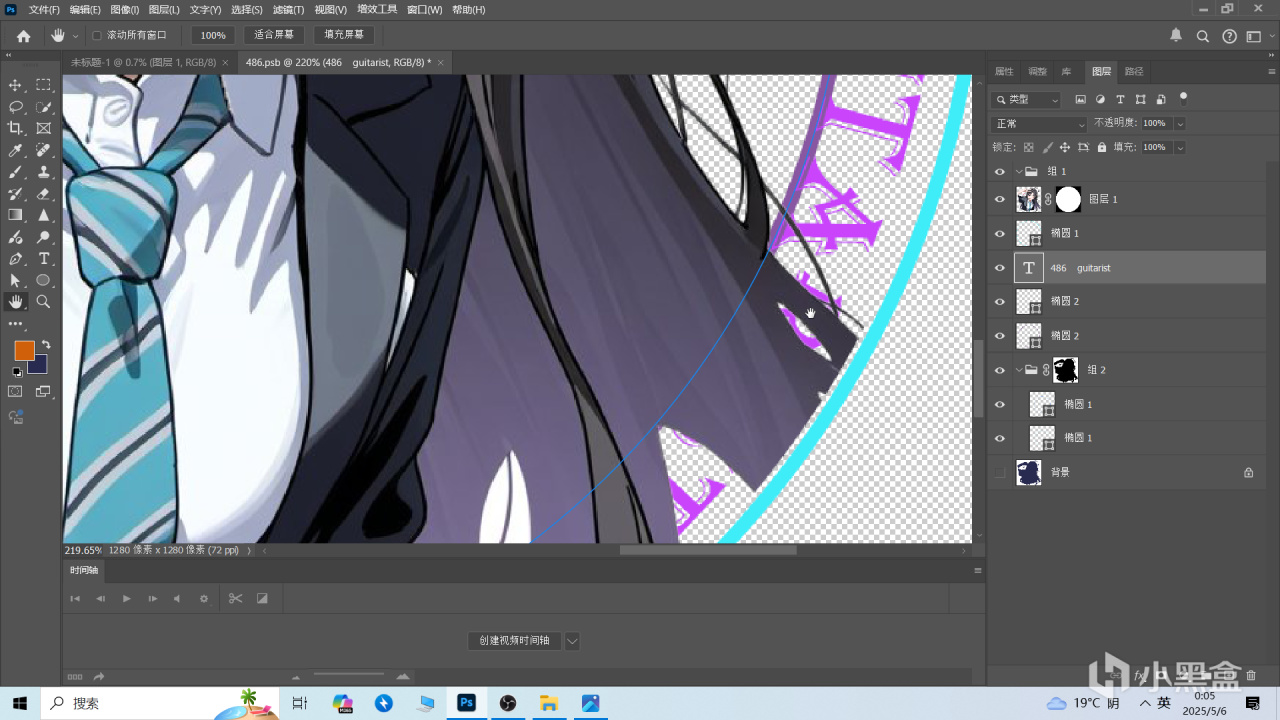Click the orange foreground color swatch

23,350
